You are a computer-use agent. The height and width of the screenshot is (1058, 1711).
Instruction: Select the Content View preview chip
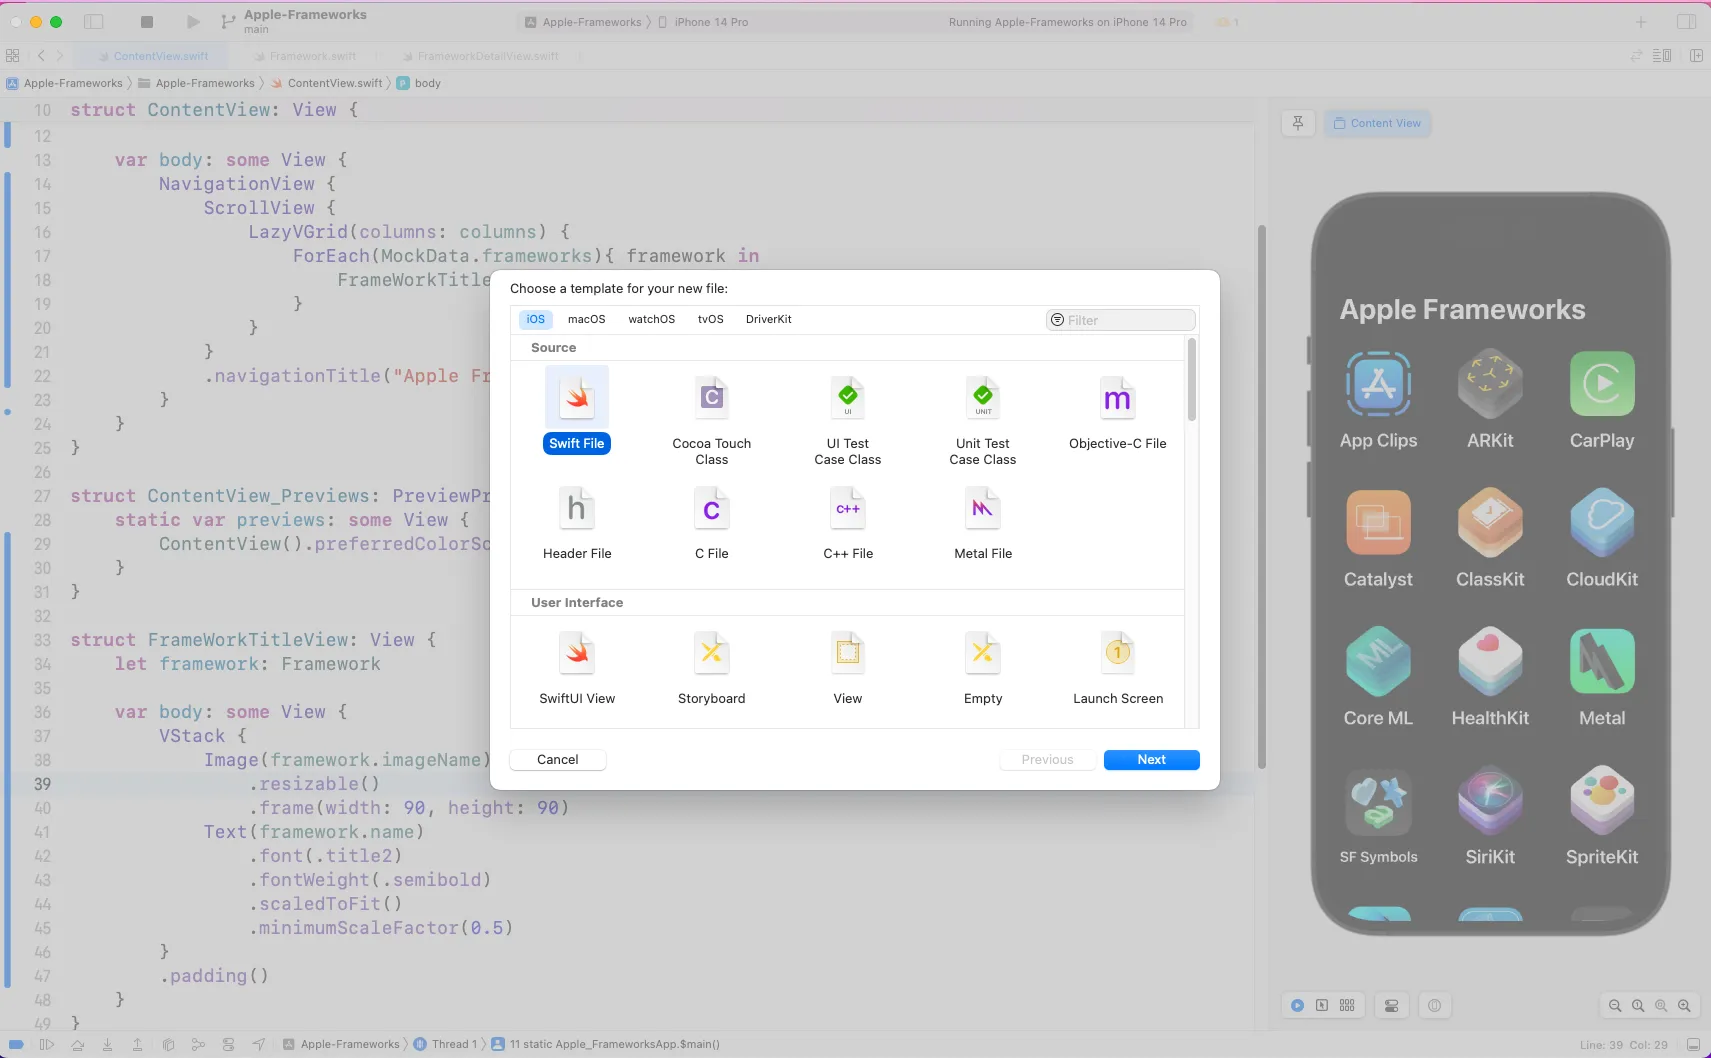coord(1377,123)
